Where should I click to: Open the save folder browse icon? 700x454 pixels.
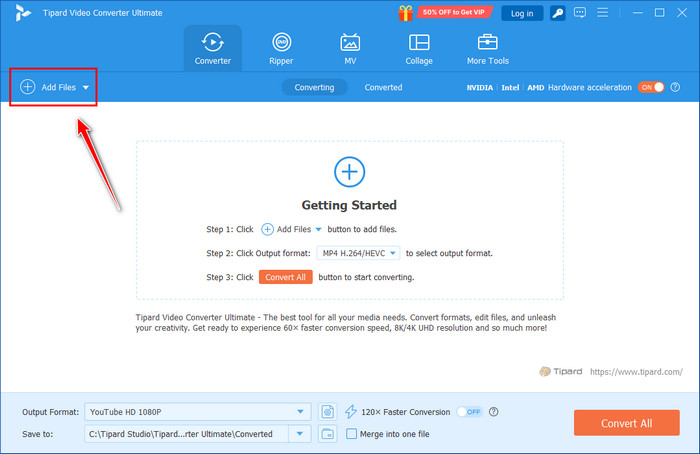click(327, 433)
